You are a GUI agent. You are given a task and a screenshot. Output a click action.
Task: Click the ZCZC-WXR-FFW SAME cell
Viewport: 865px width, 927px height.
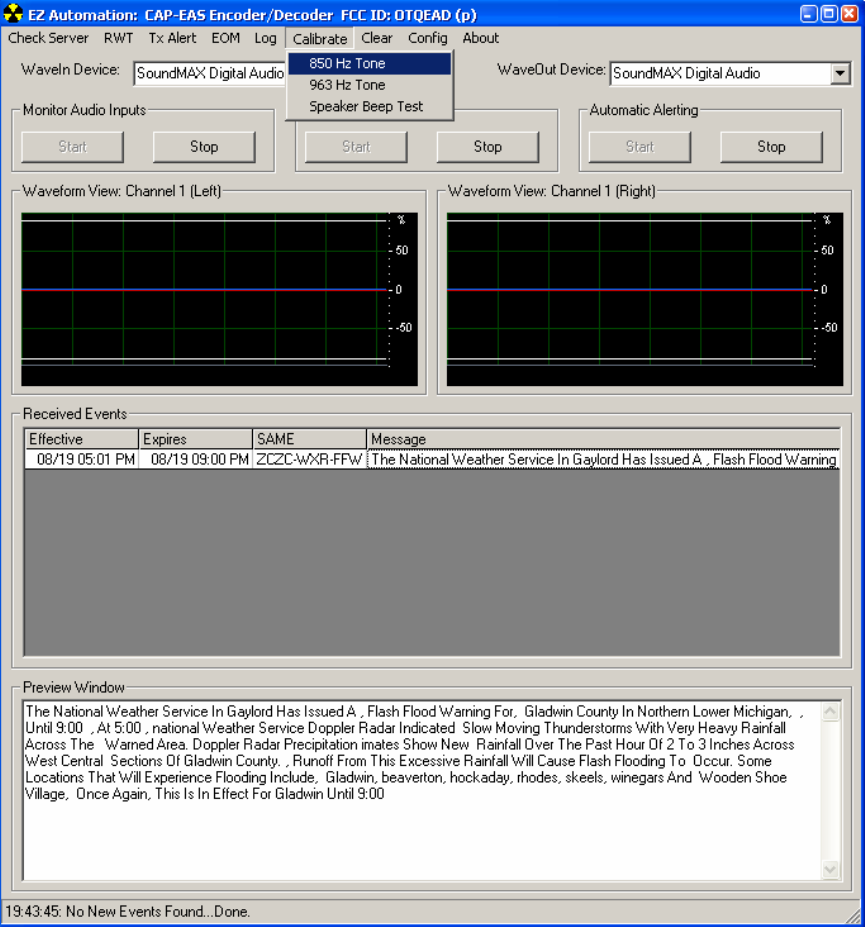(x=310, y=459)
